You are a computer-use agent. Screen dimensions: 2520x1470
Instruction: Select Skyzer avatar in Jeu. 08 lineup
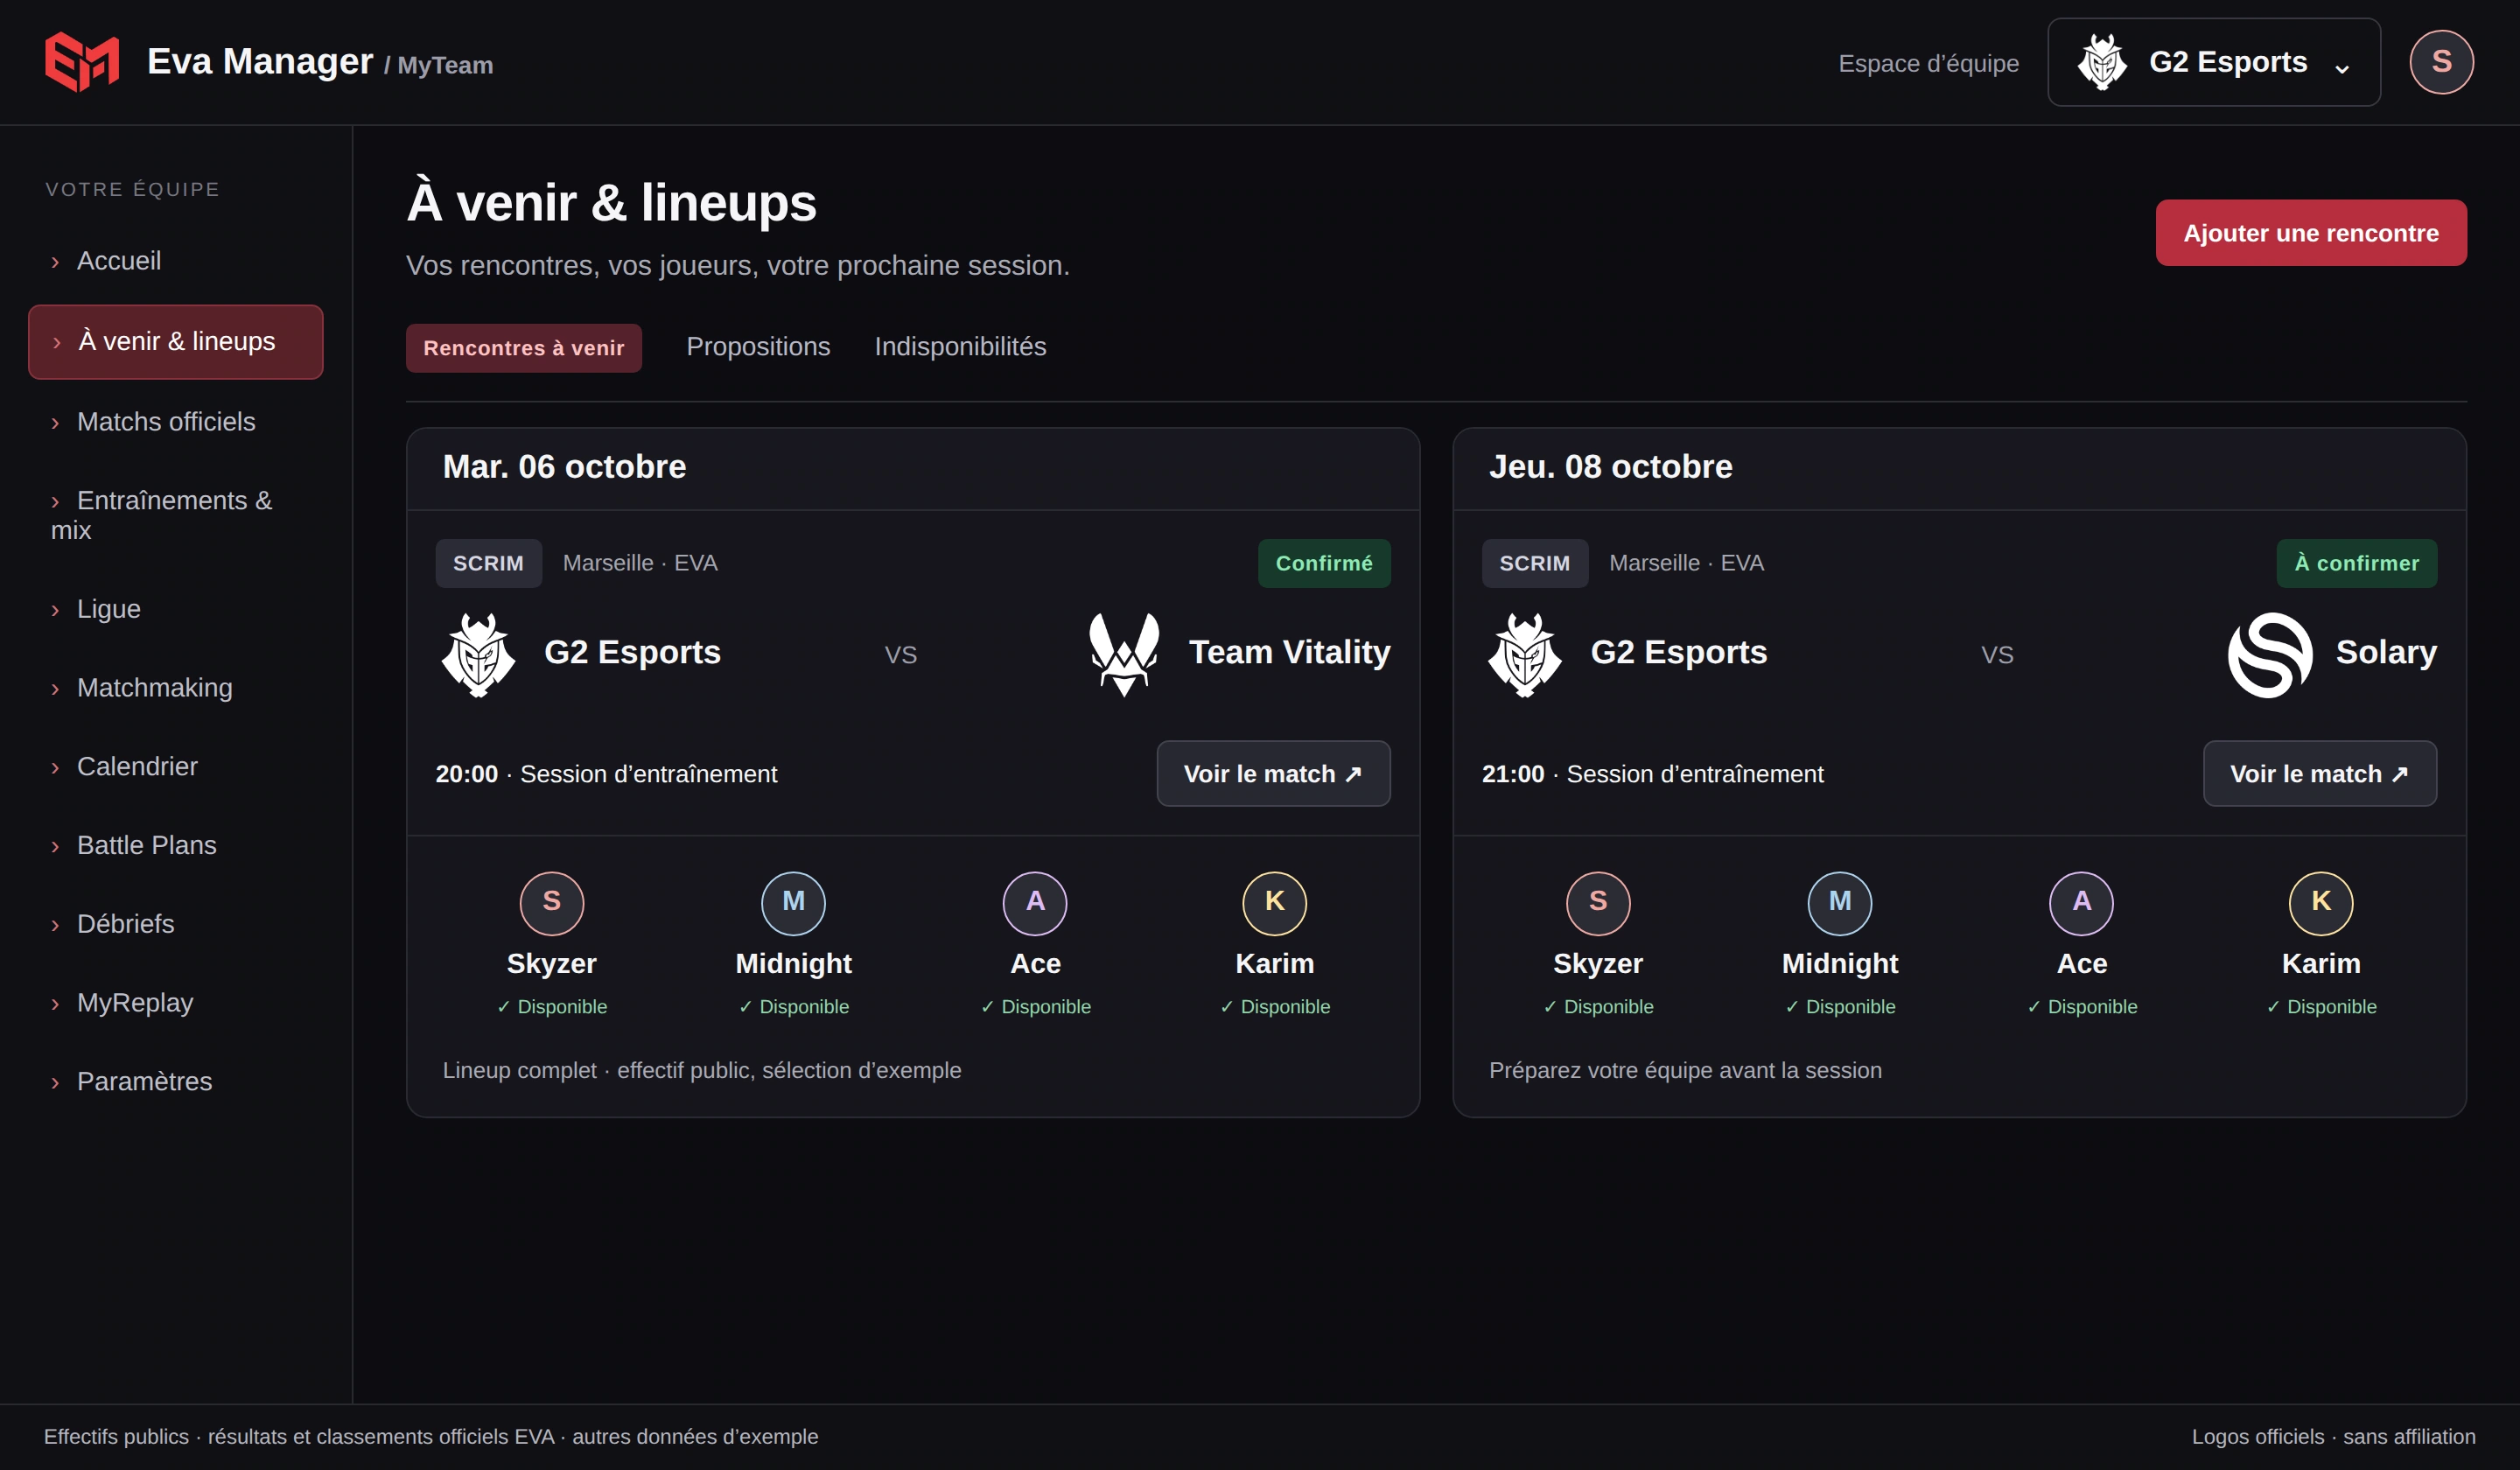pos(1598,903)
